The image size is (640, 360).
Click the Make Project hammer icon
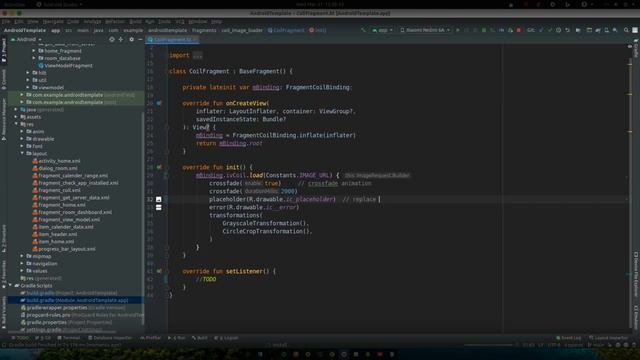click(x=363, y=30)
